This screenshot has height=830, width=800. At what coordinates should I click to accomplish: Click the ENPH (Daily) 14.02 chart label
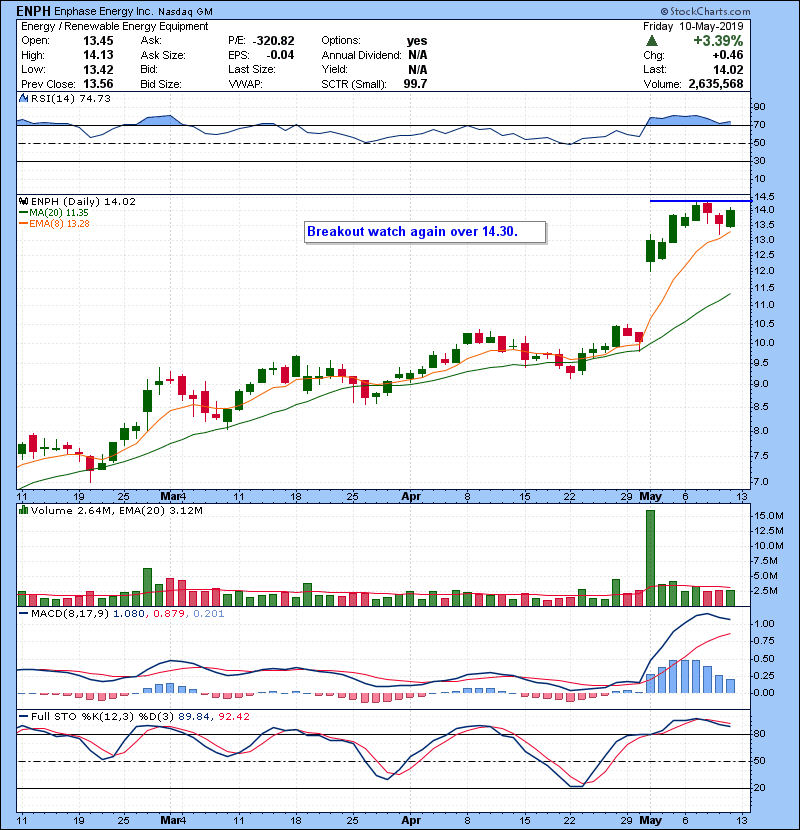click(83, 201)
